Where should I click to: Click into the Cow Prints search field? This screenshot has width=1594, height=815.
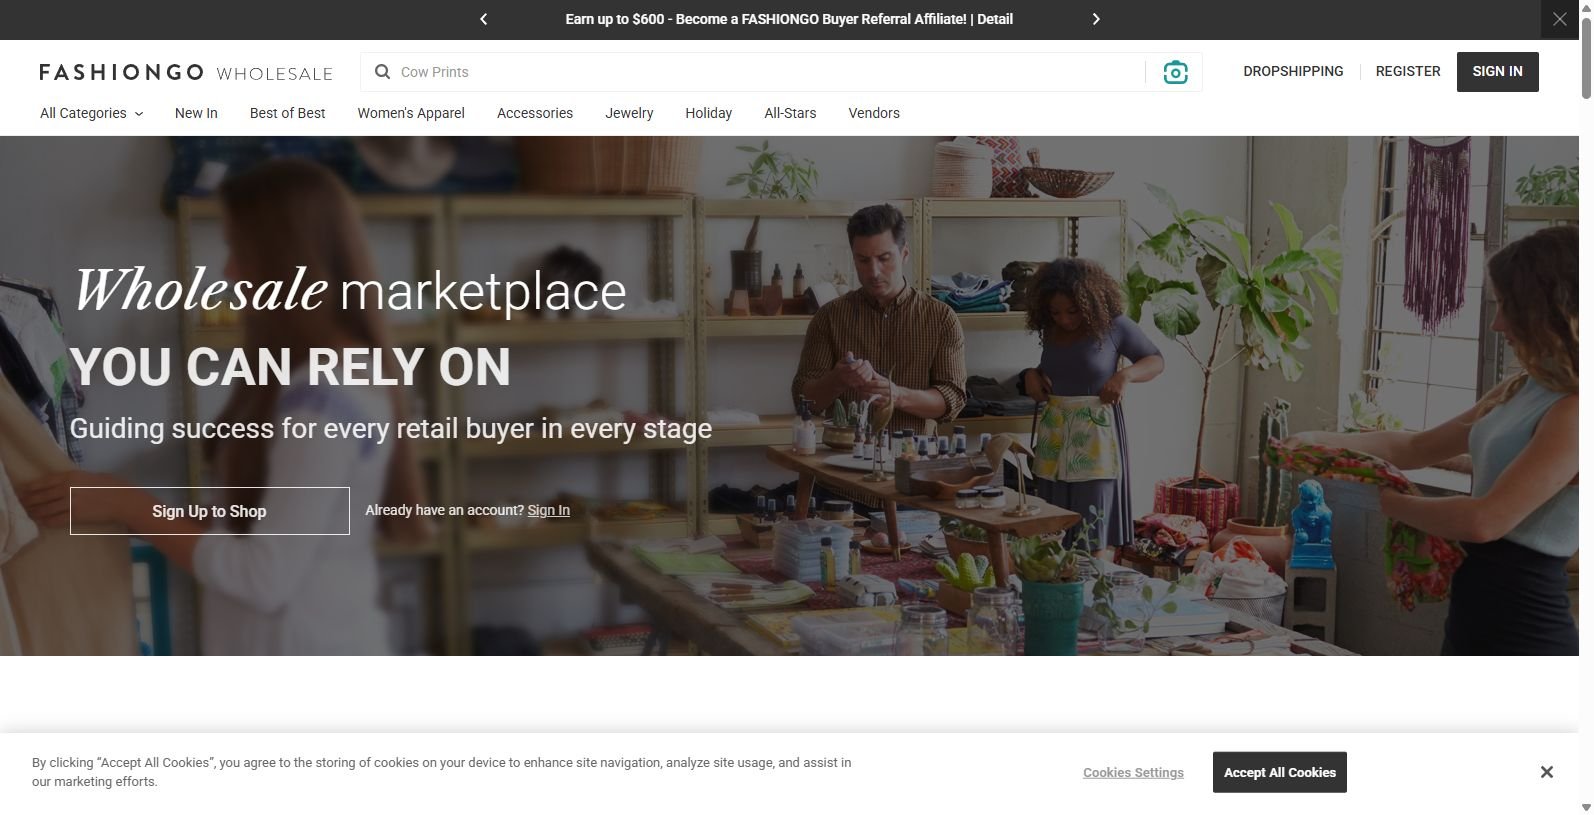[x=760, y=72]
